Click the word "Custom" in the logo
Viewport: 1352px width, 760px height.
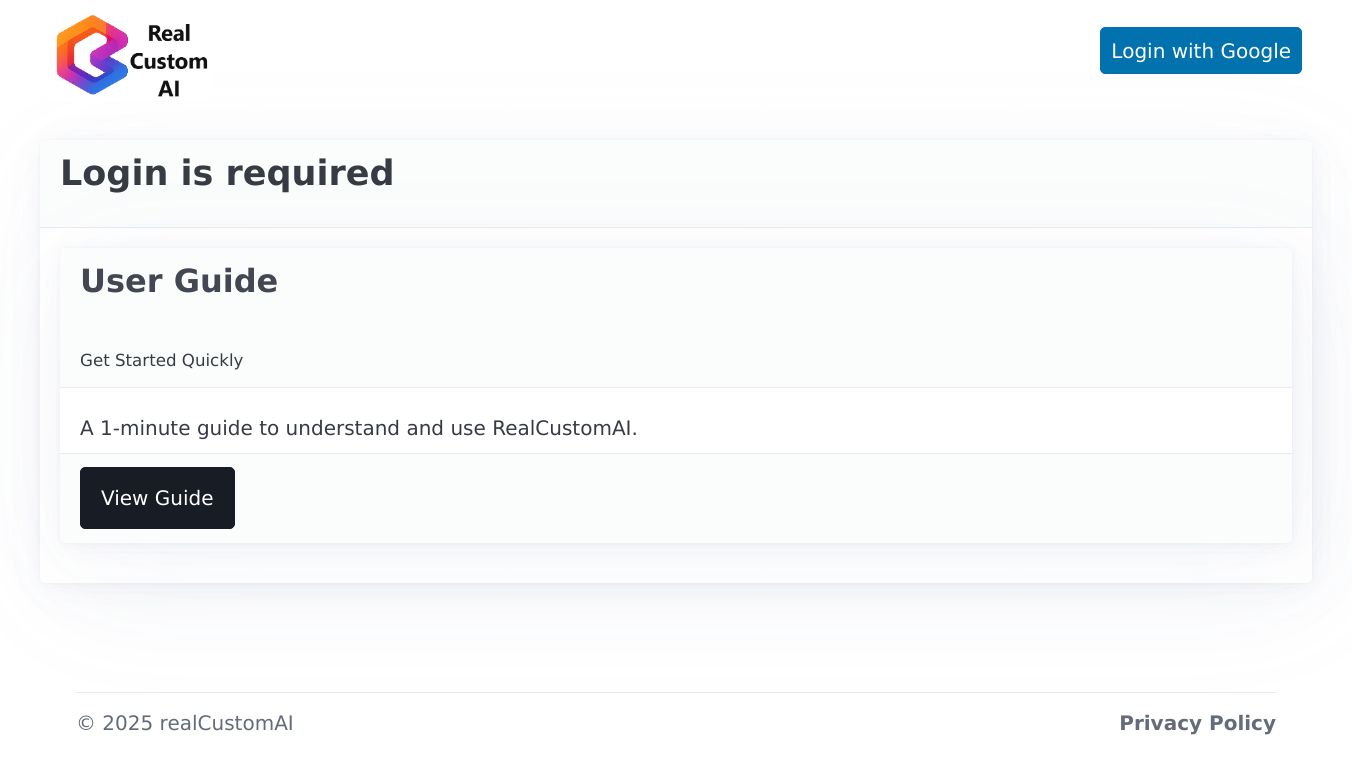pyautogui.click(x=169, y=61)
